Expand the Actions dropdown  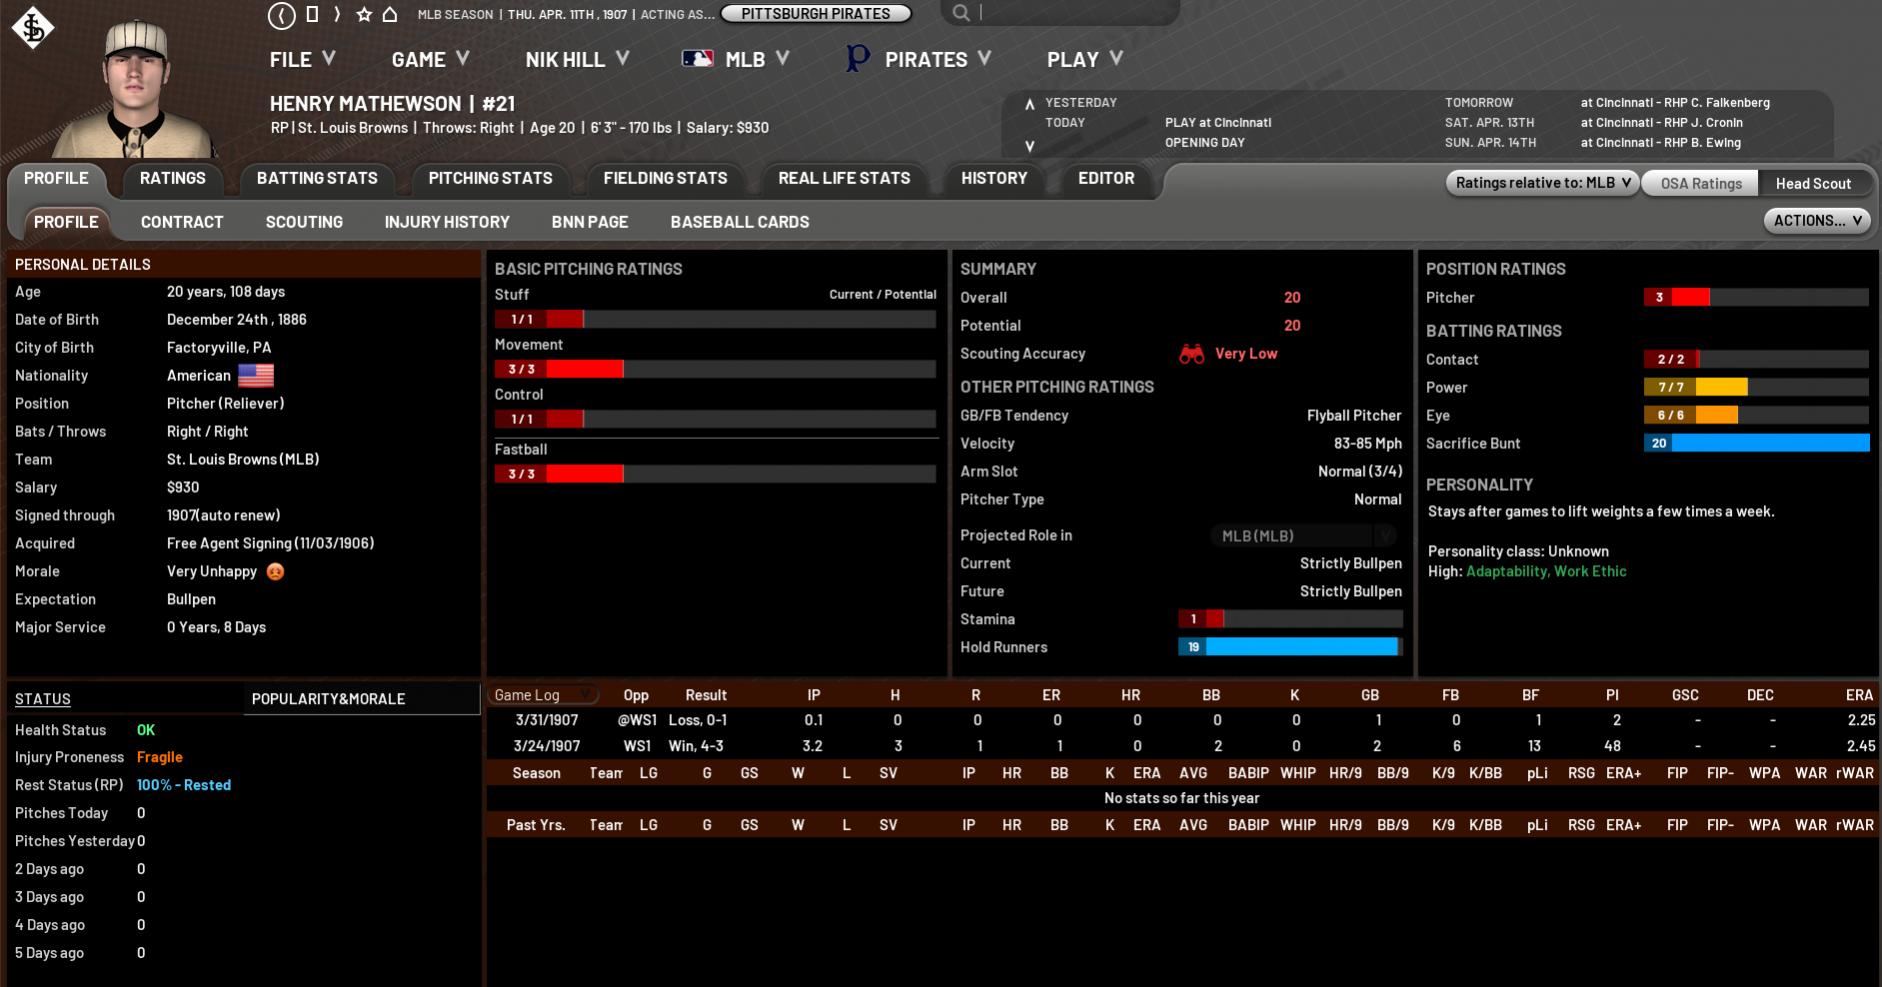coord(1816,221)
